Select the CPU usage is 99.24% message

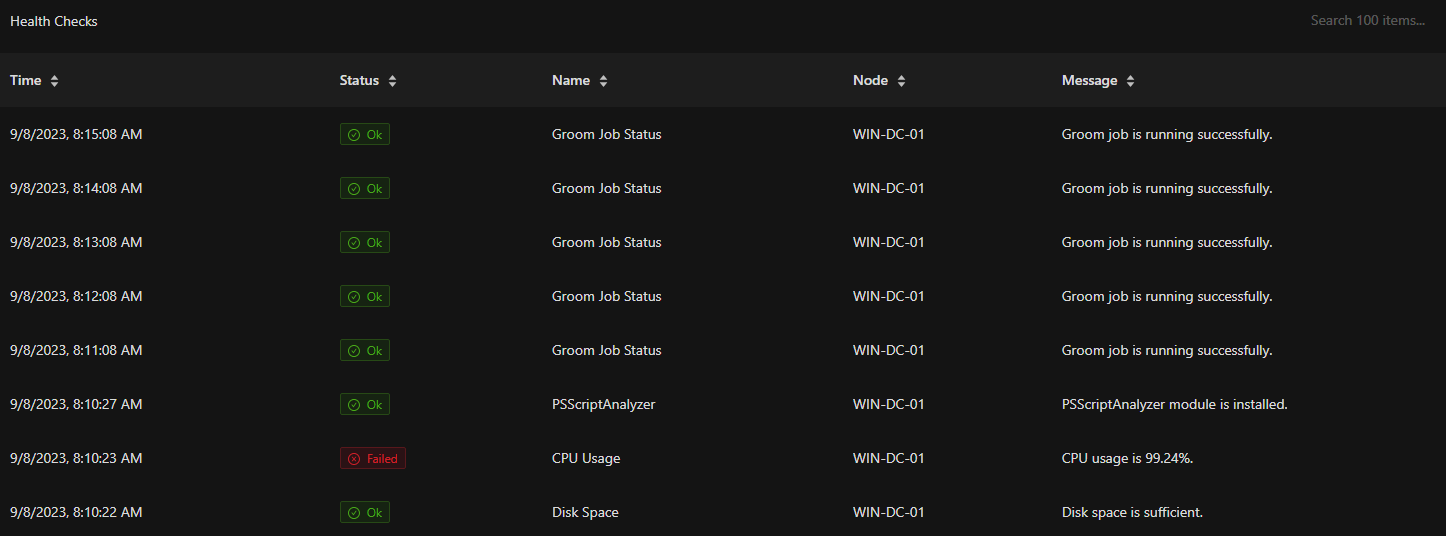click(1127, 458)
